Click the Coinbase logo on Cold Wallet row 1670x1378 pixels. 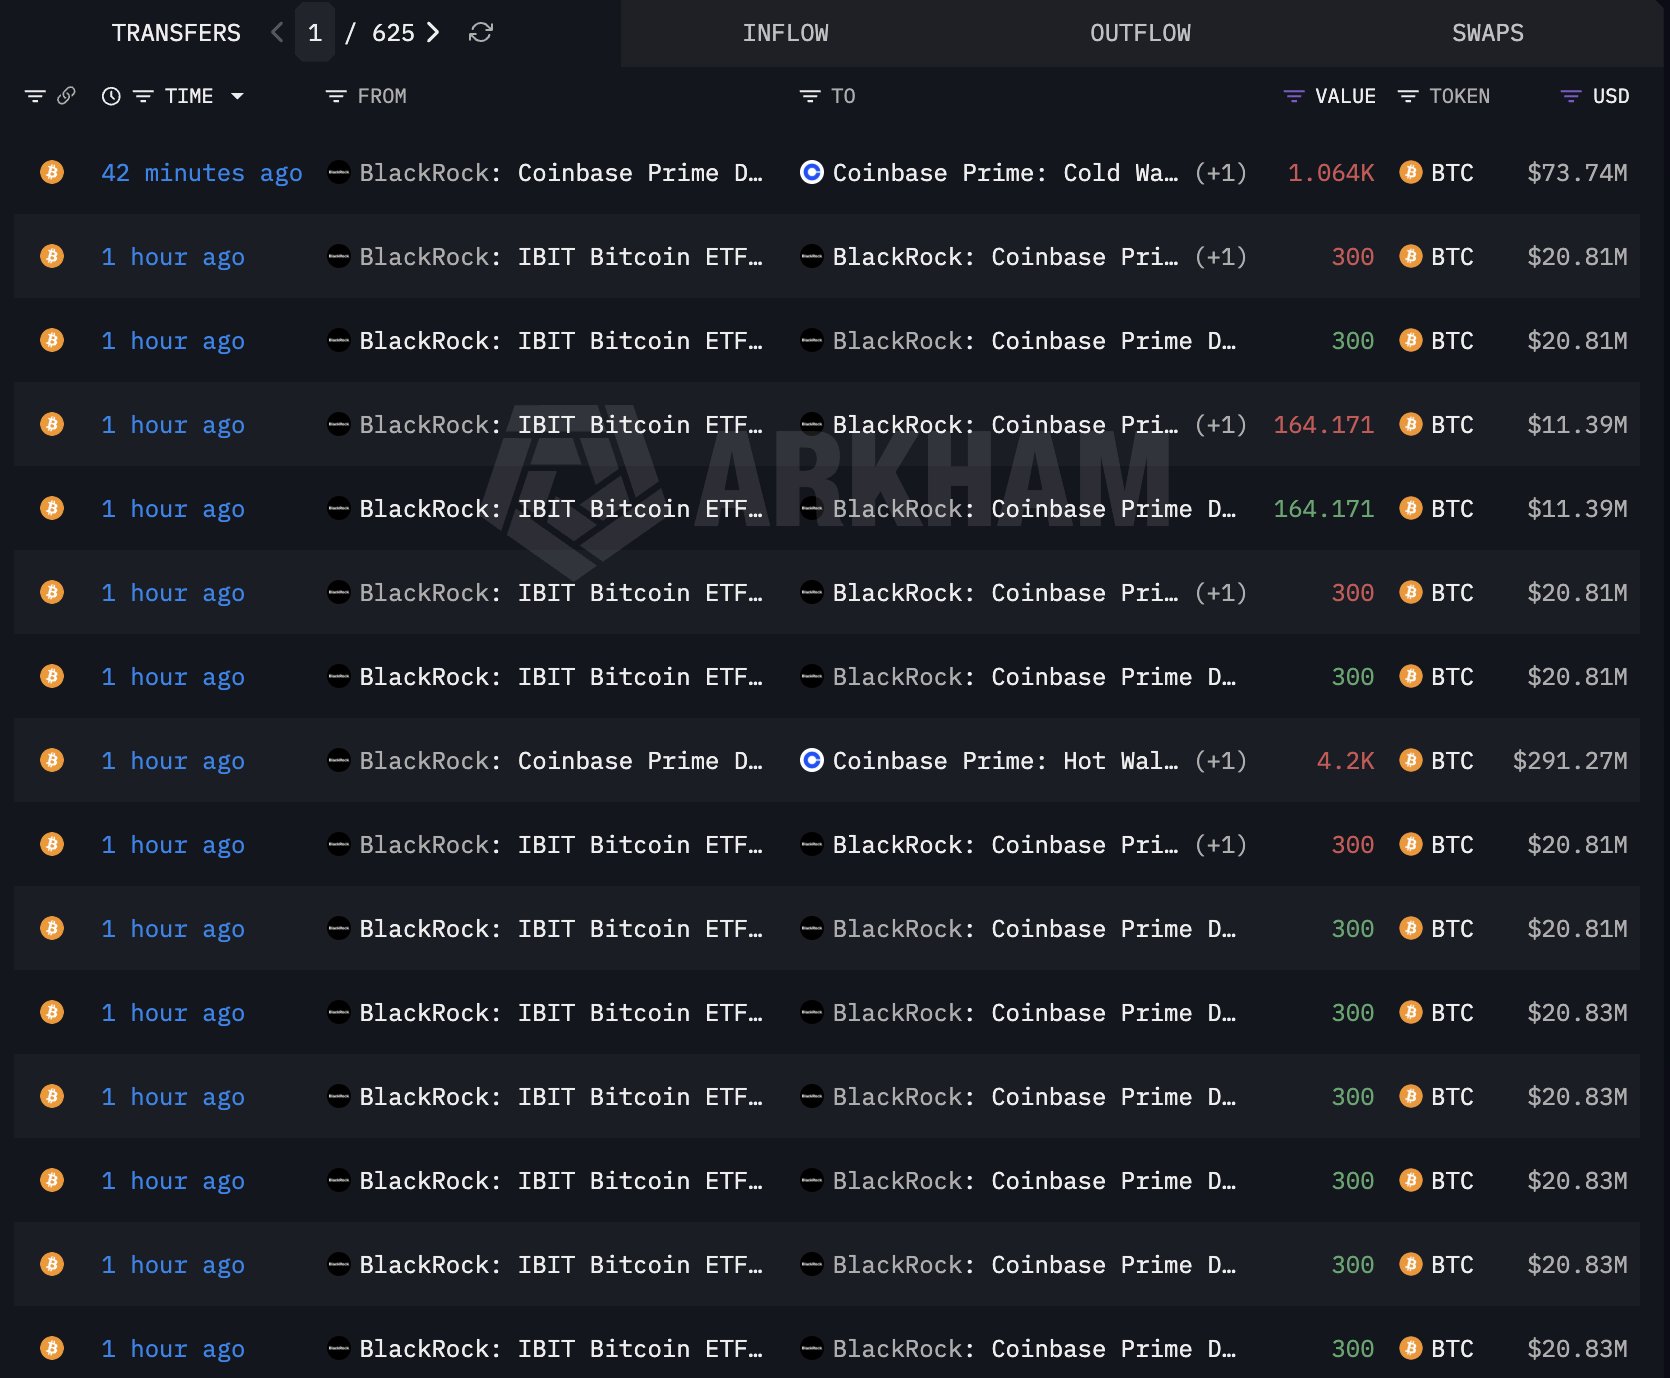(x=812, y=172)
